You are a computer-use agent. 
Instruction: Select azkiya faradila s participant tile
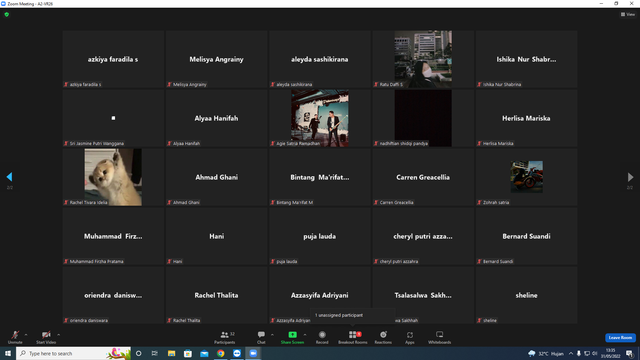[x=113, y=59]
